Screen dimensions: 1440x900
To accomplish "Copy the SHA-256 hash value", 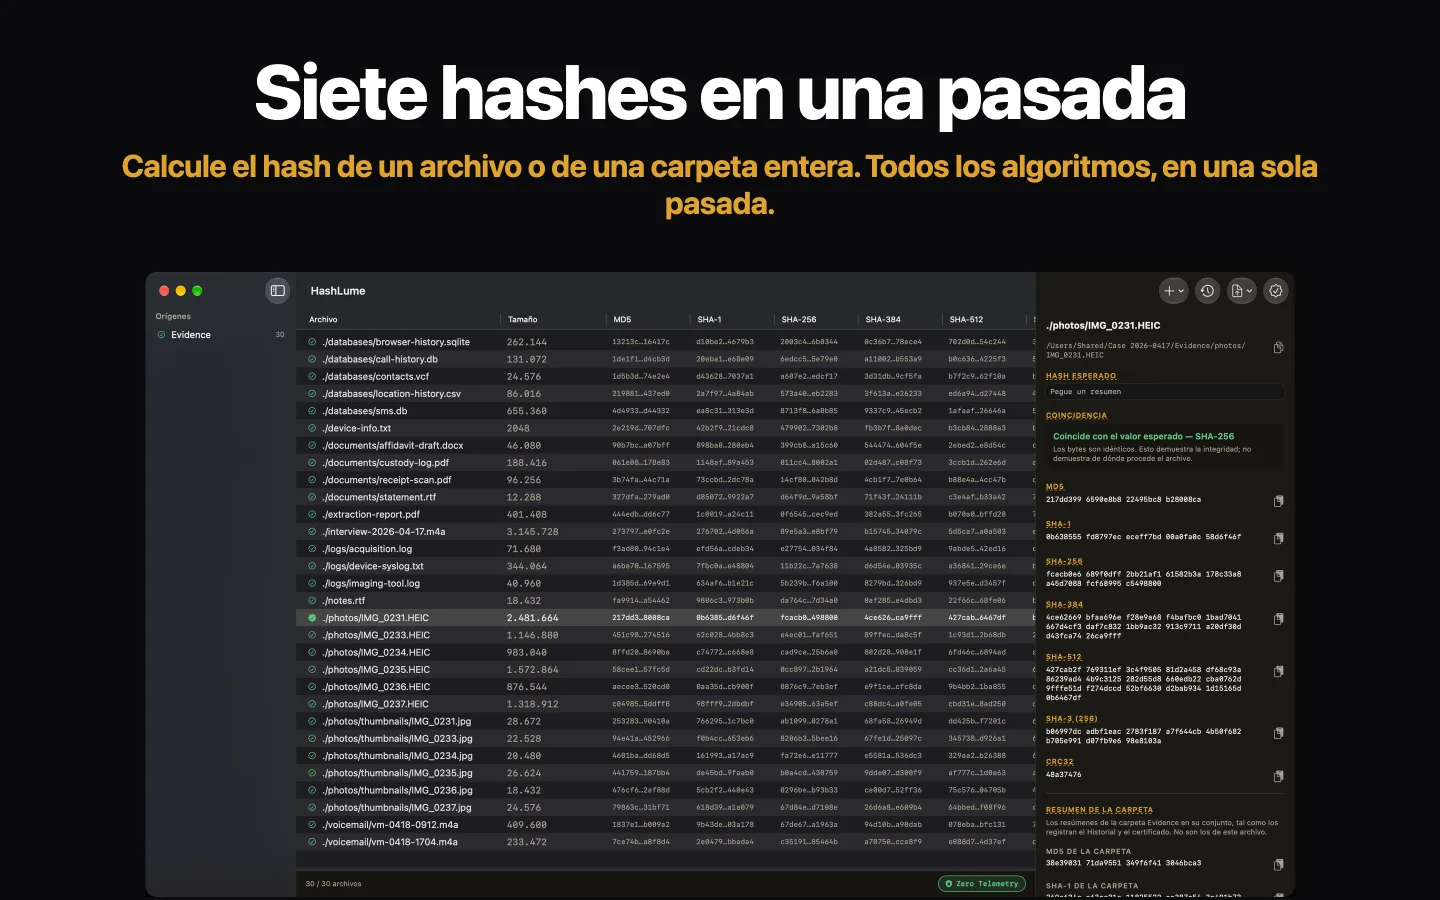I will [x=1278, y=576].
